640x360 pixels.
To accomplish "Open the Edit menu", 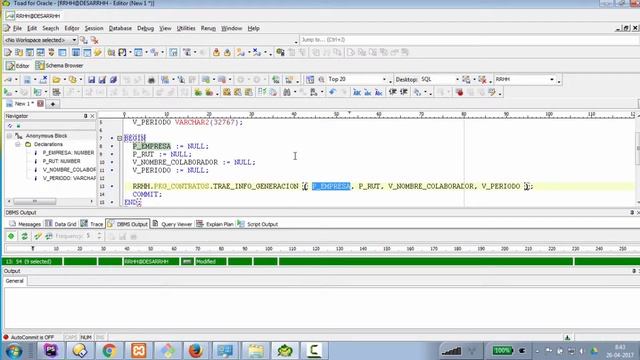I will pos(32,28).
